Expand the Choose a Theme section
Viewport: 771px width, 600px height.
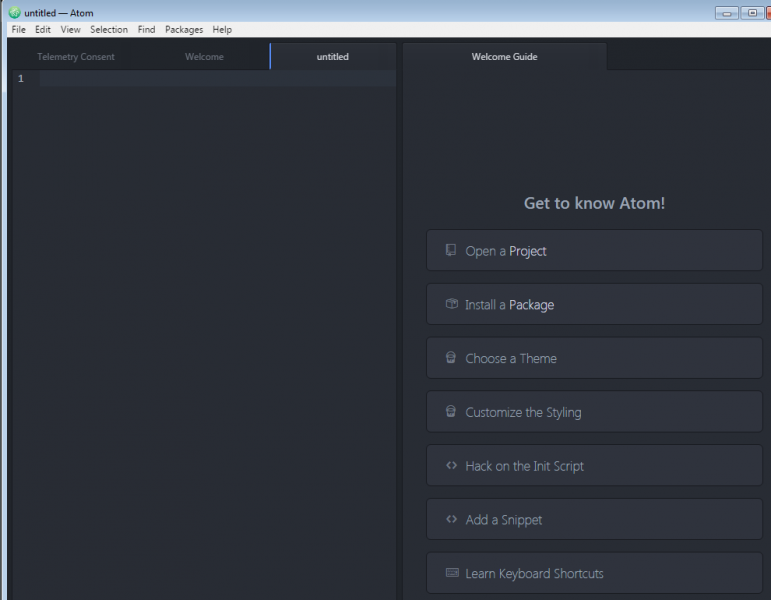pyautogui.click(x=594, y=358)
